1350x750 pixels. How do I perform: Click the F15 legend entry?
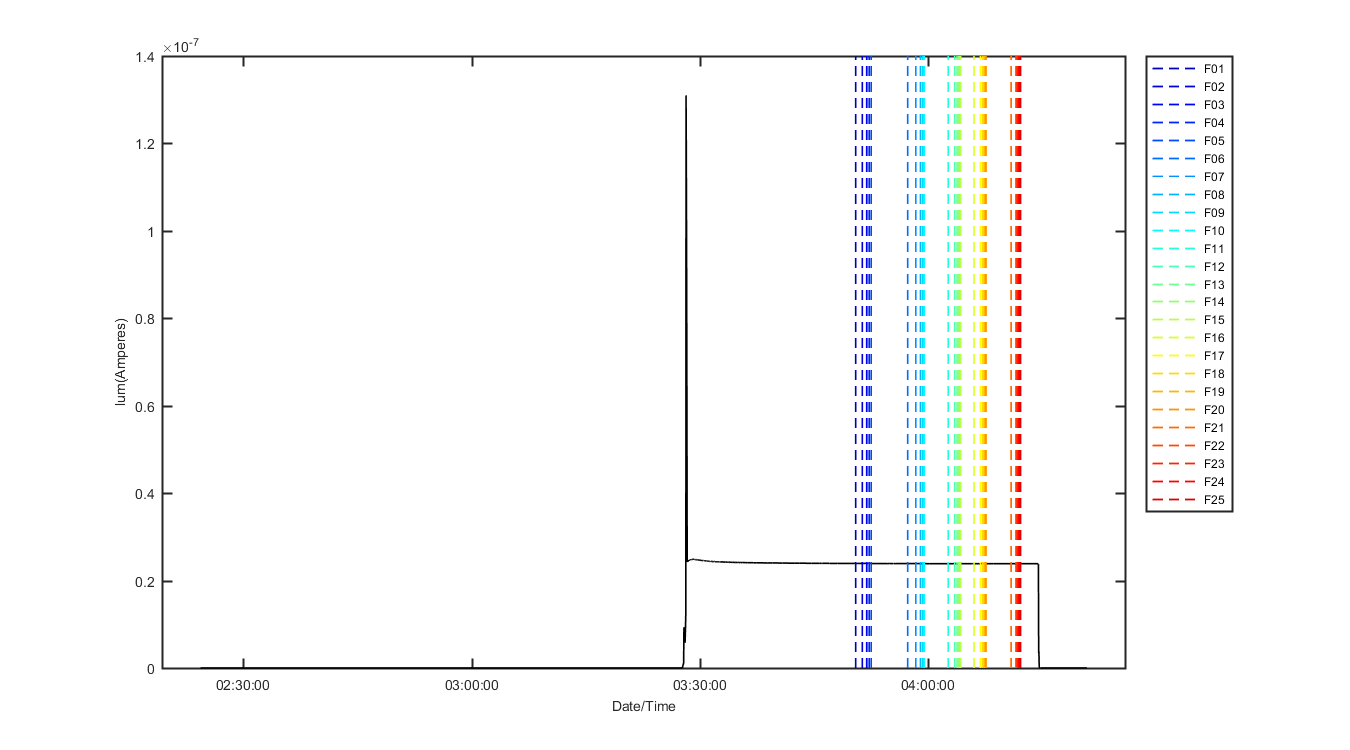pos(1189,320)
